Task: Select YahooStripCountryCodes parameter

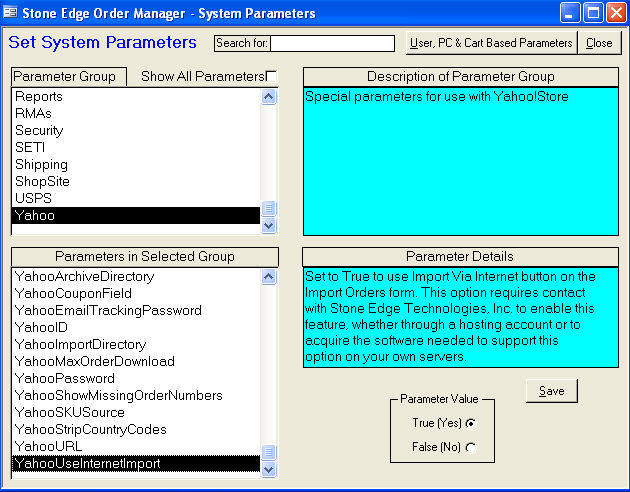Action: pos(136,429)
